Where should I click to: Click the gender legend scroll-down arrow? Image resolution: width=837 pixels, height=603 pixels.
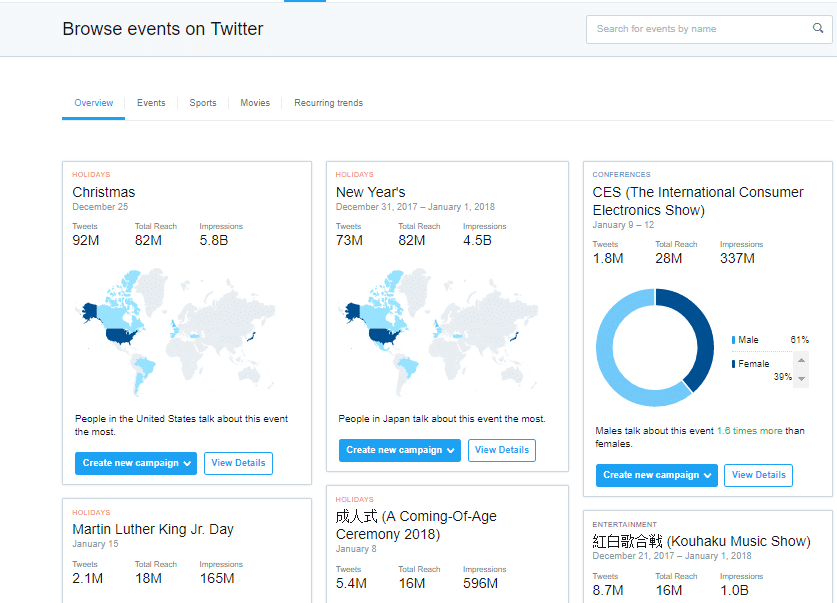[802, 379]
